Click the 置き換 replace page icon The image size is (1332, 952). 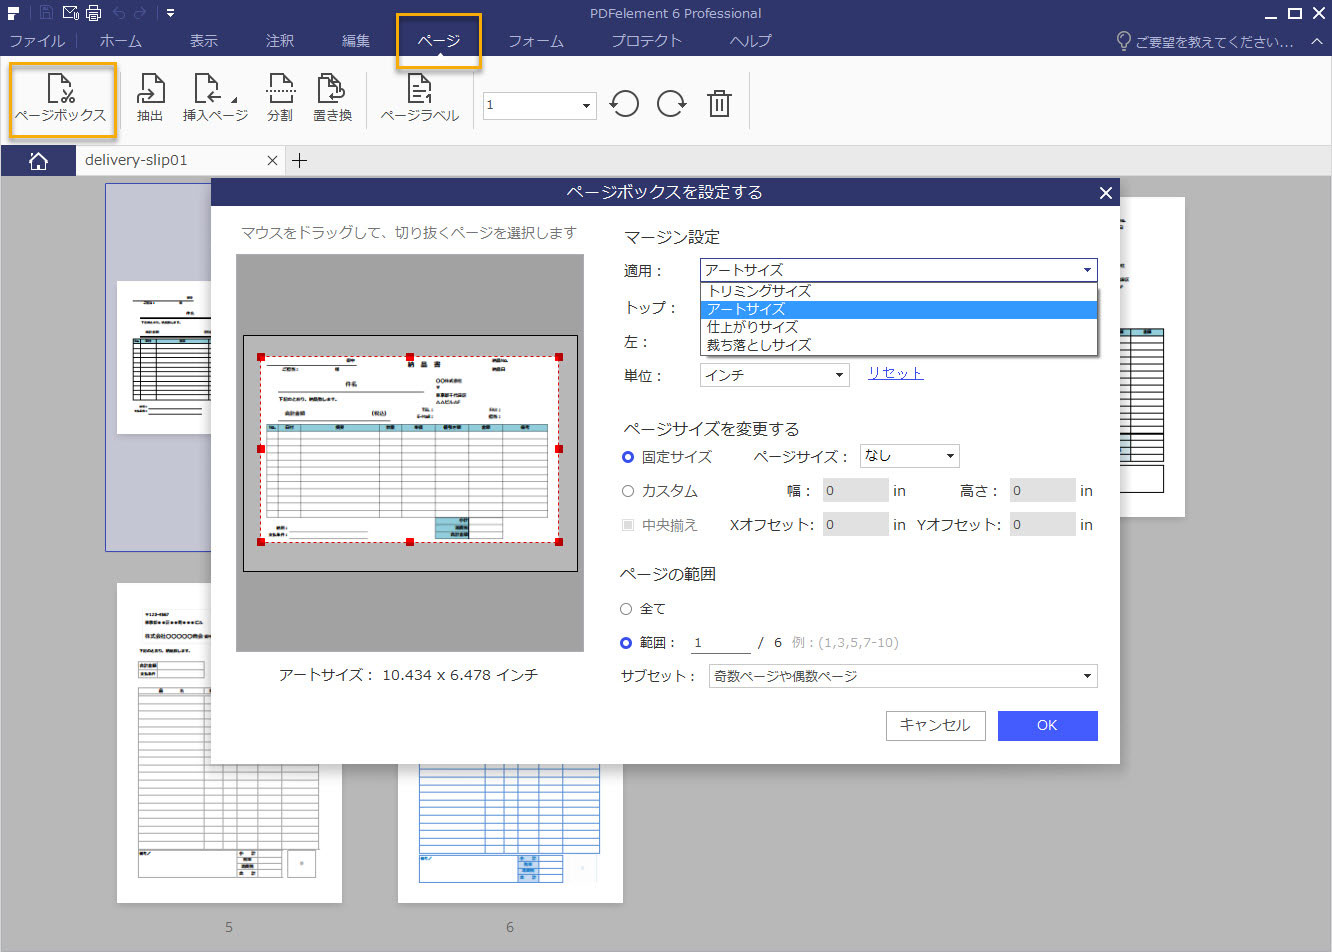click(x=332, y=99)
